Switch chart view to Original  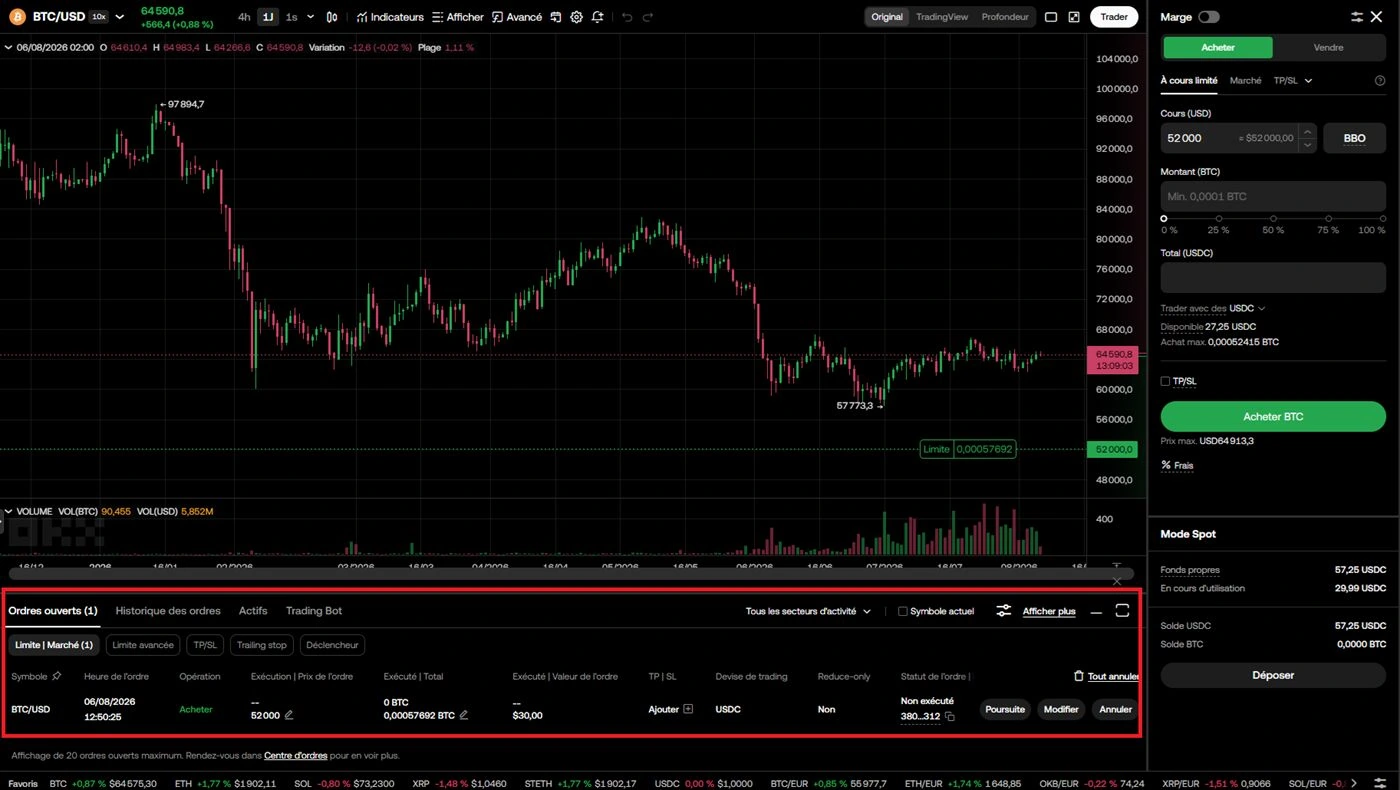[887, 17]
